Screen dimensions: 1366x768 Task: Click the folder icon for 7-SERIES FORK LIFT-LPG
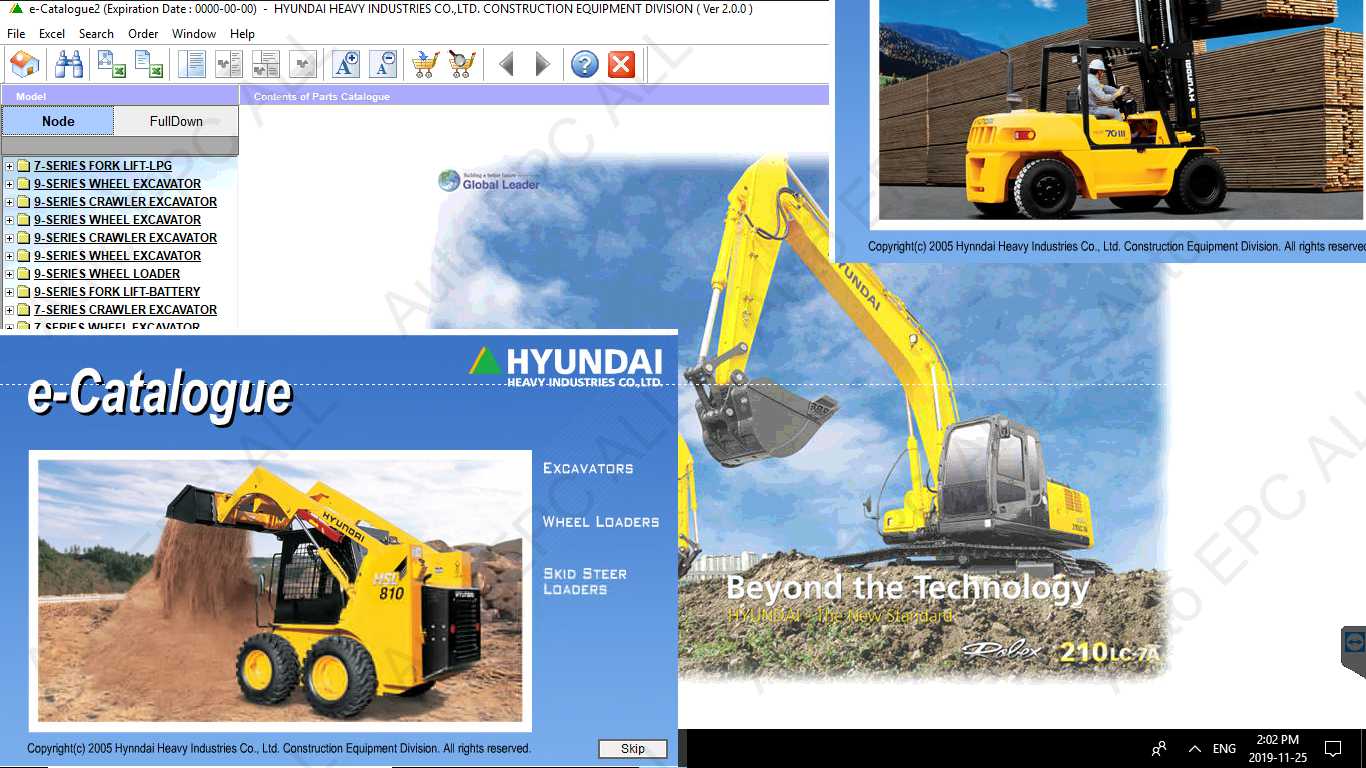[x=24, y=166]
